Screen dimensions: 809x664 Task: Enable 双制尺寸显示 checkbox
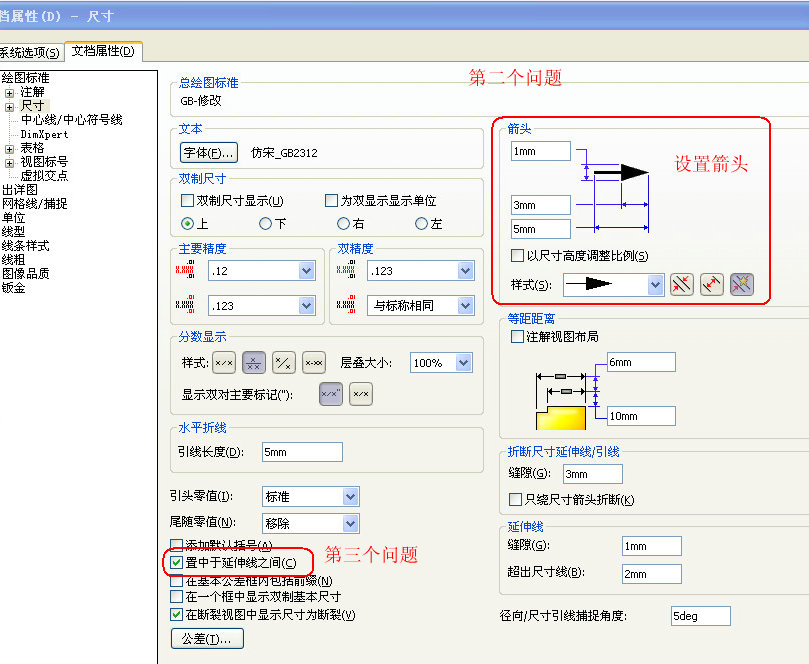pyautogui.click(x=187, y=200)
